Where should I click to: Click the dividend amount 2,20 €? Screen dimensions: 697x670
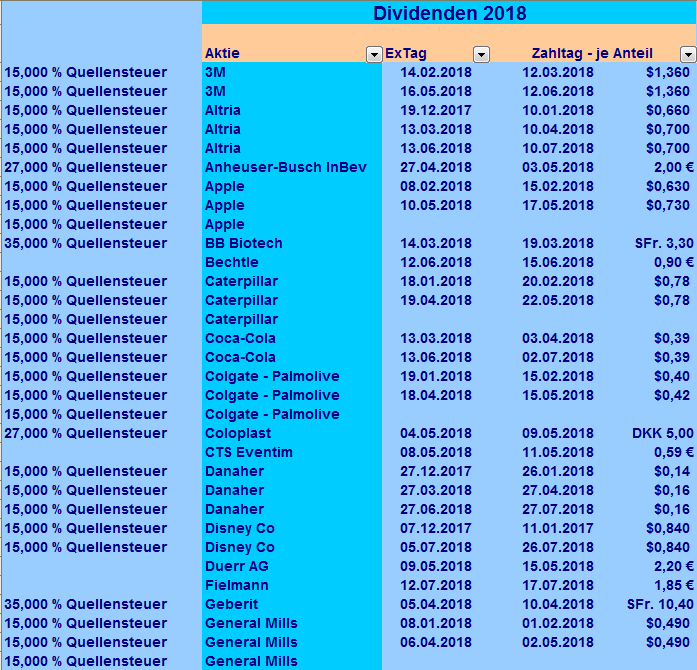click(673, 566)
